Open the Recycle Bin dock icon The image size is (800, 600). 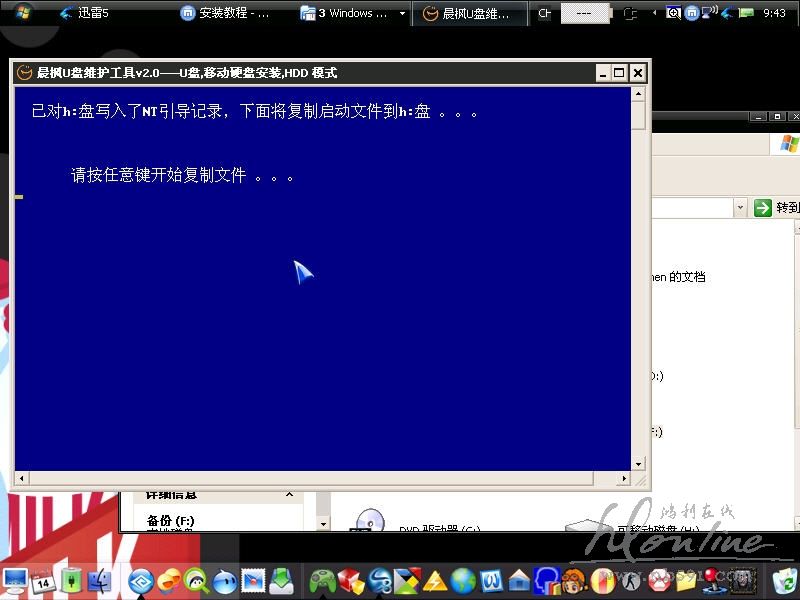pyautogui.click(x=784, y=583)
